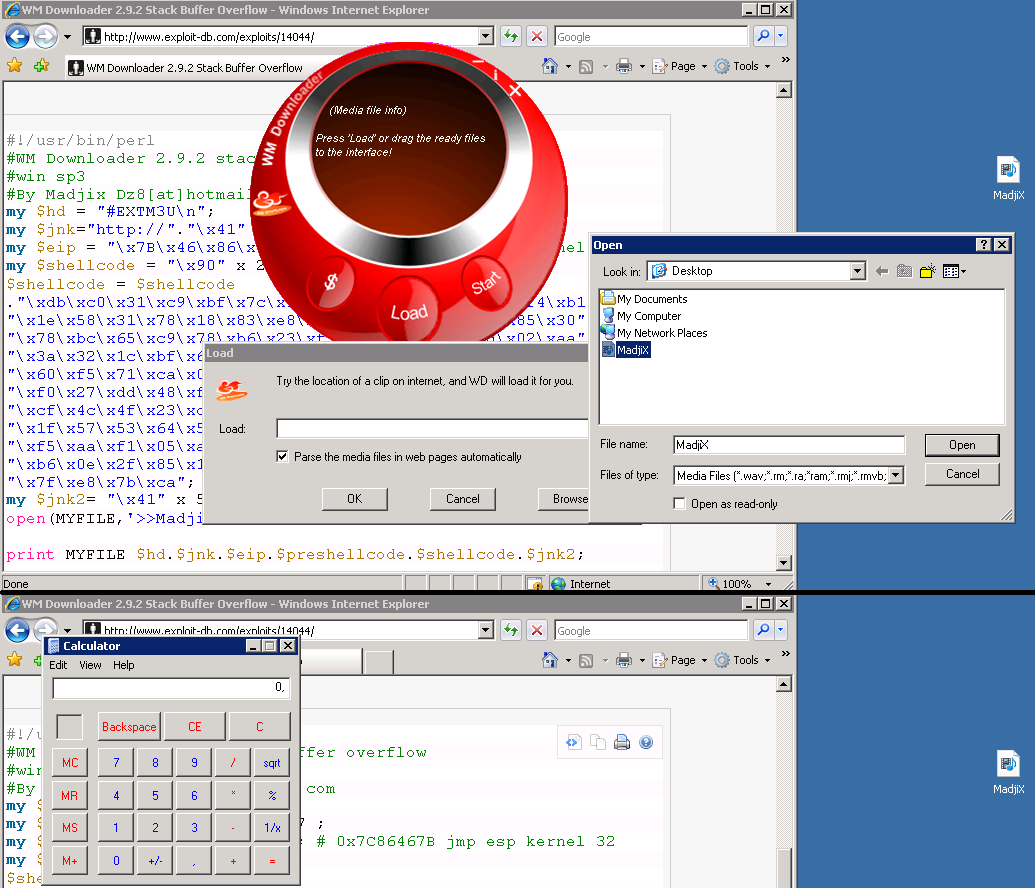Screen dimensions: 1035x888
Task: Click Add to Favorites icon in top IE
Action: (41, 65)
